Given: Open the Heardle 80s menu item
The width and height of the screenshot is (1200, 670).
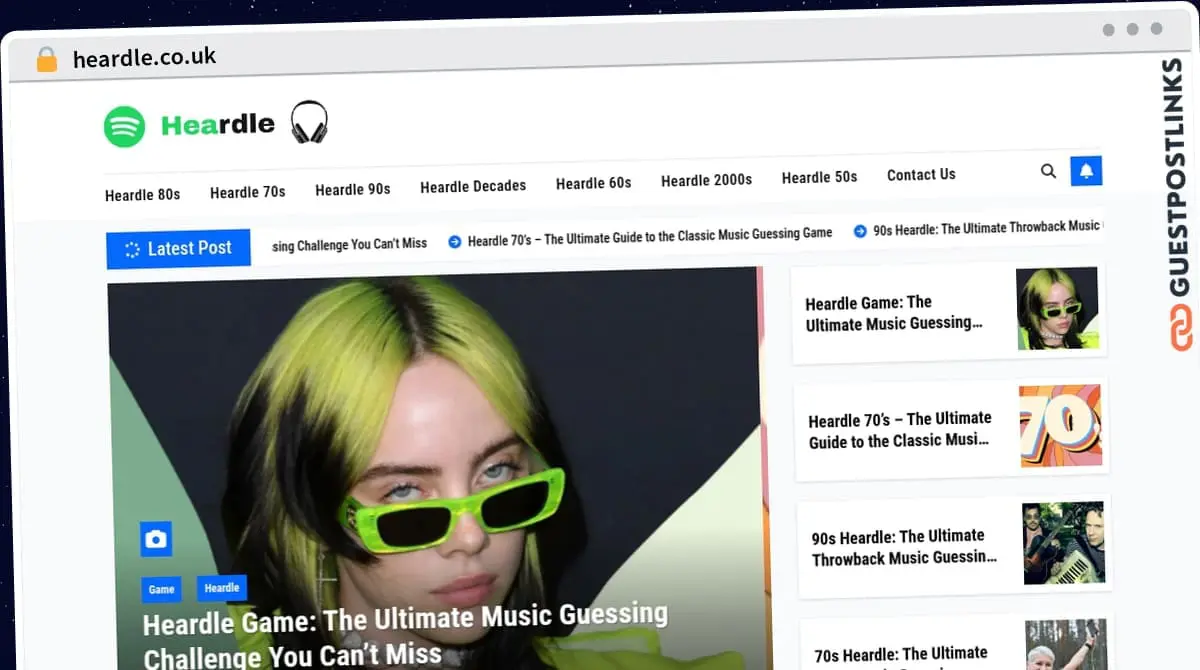Looking at the screenshot, I should 143,195.
